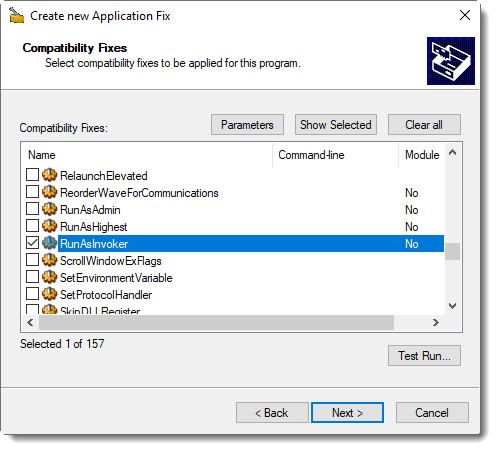Click the RunAsHighest fix gear icon
The height and width of the screenshot is (450, 496).
[50, 226]
